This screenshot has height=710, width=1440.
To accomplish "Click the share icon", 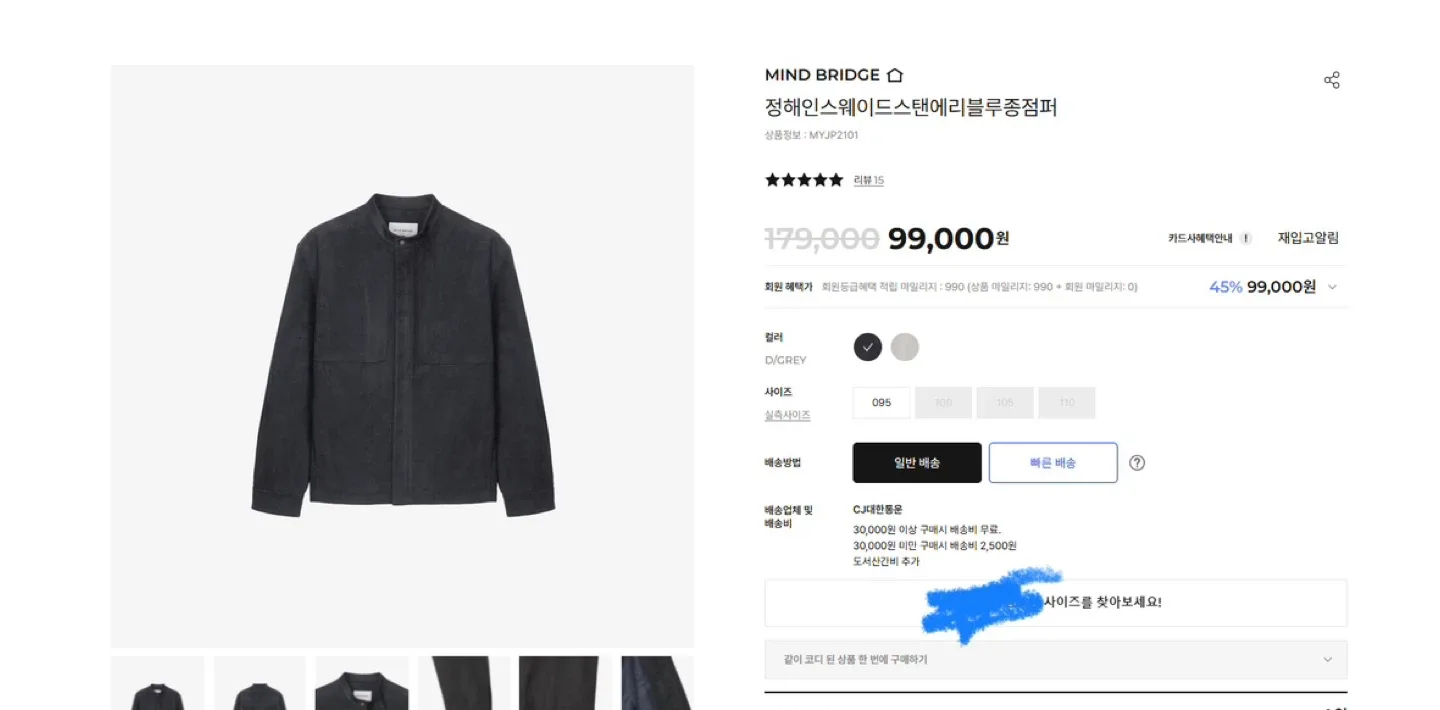I will (1331, 81).
